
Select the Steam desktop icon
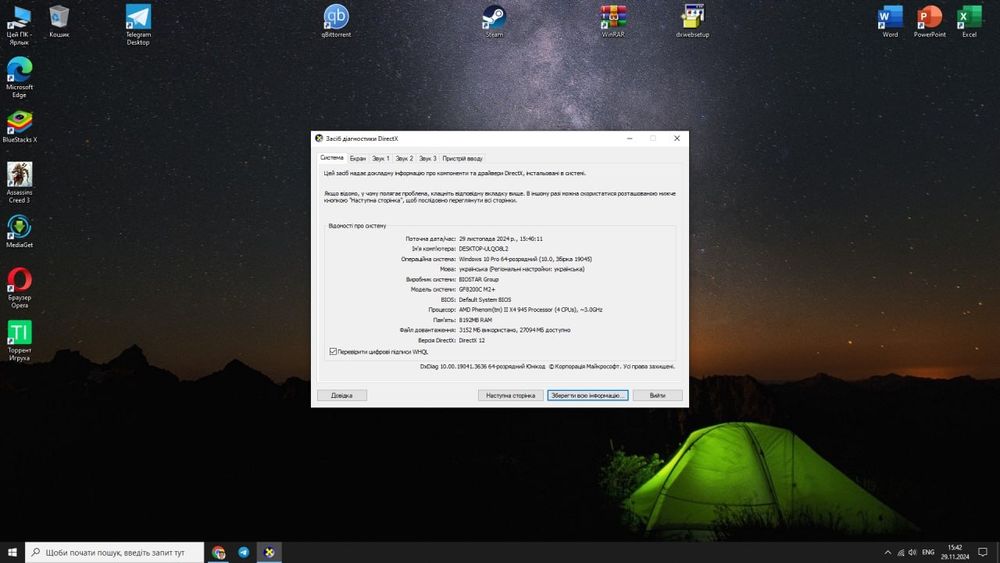[x=494, y=22]
